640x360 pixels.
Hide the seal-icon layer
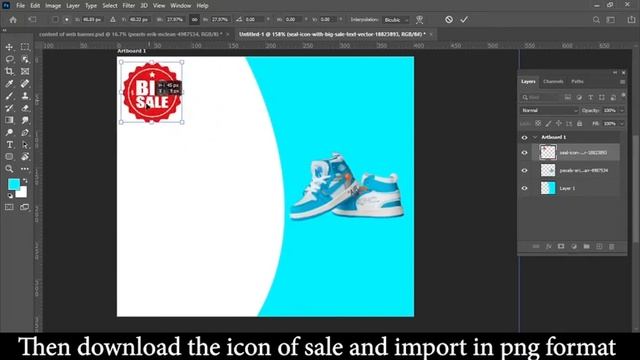pyautogui.click(x=524, y=153)
